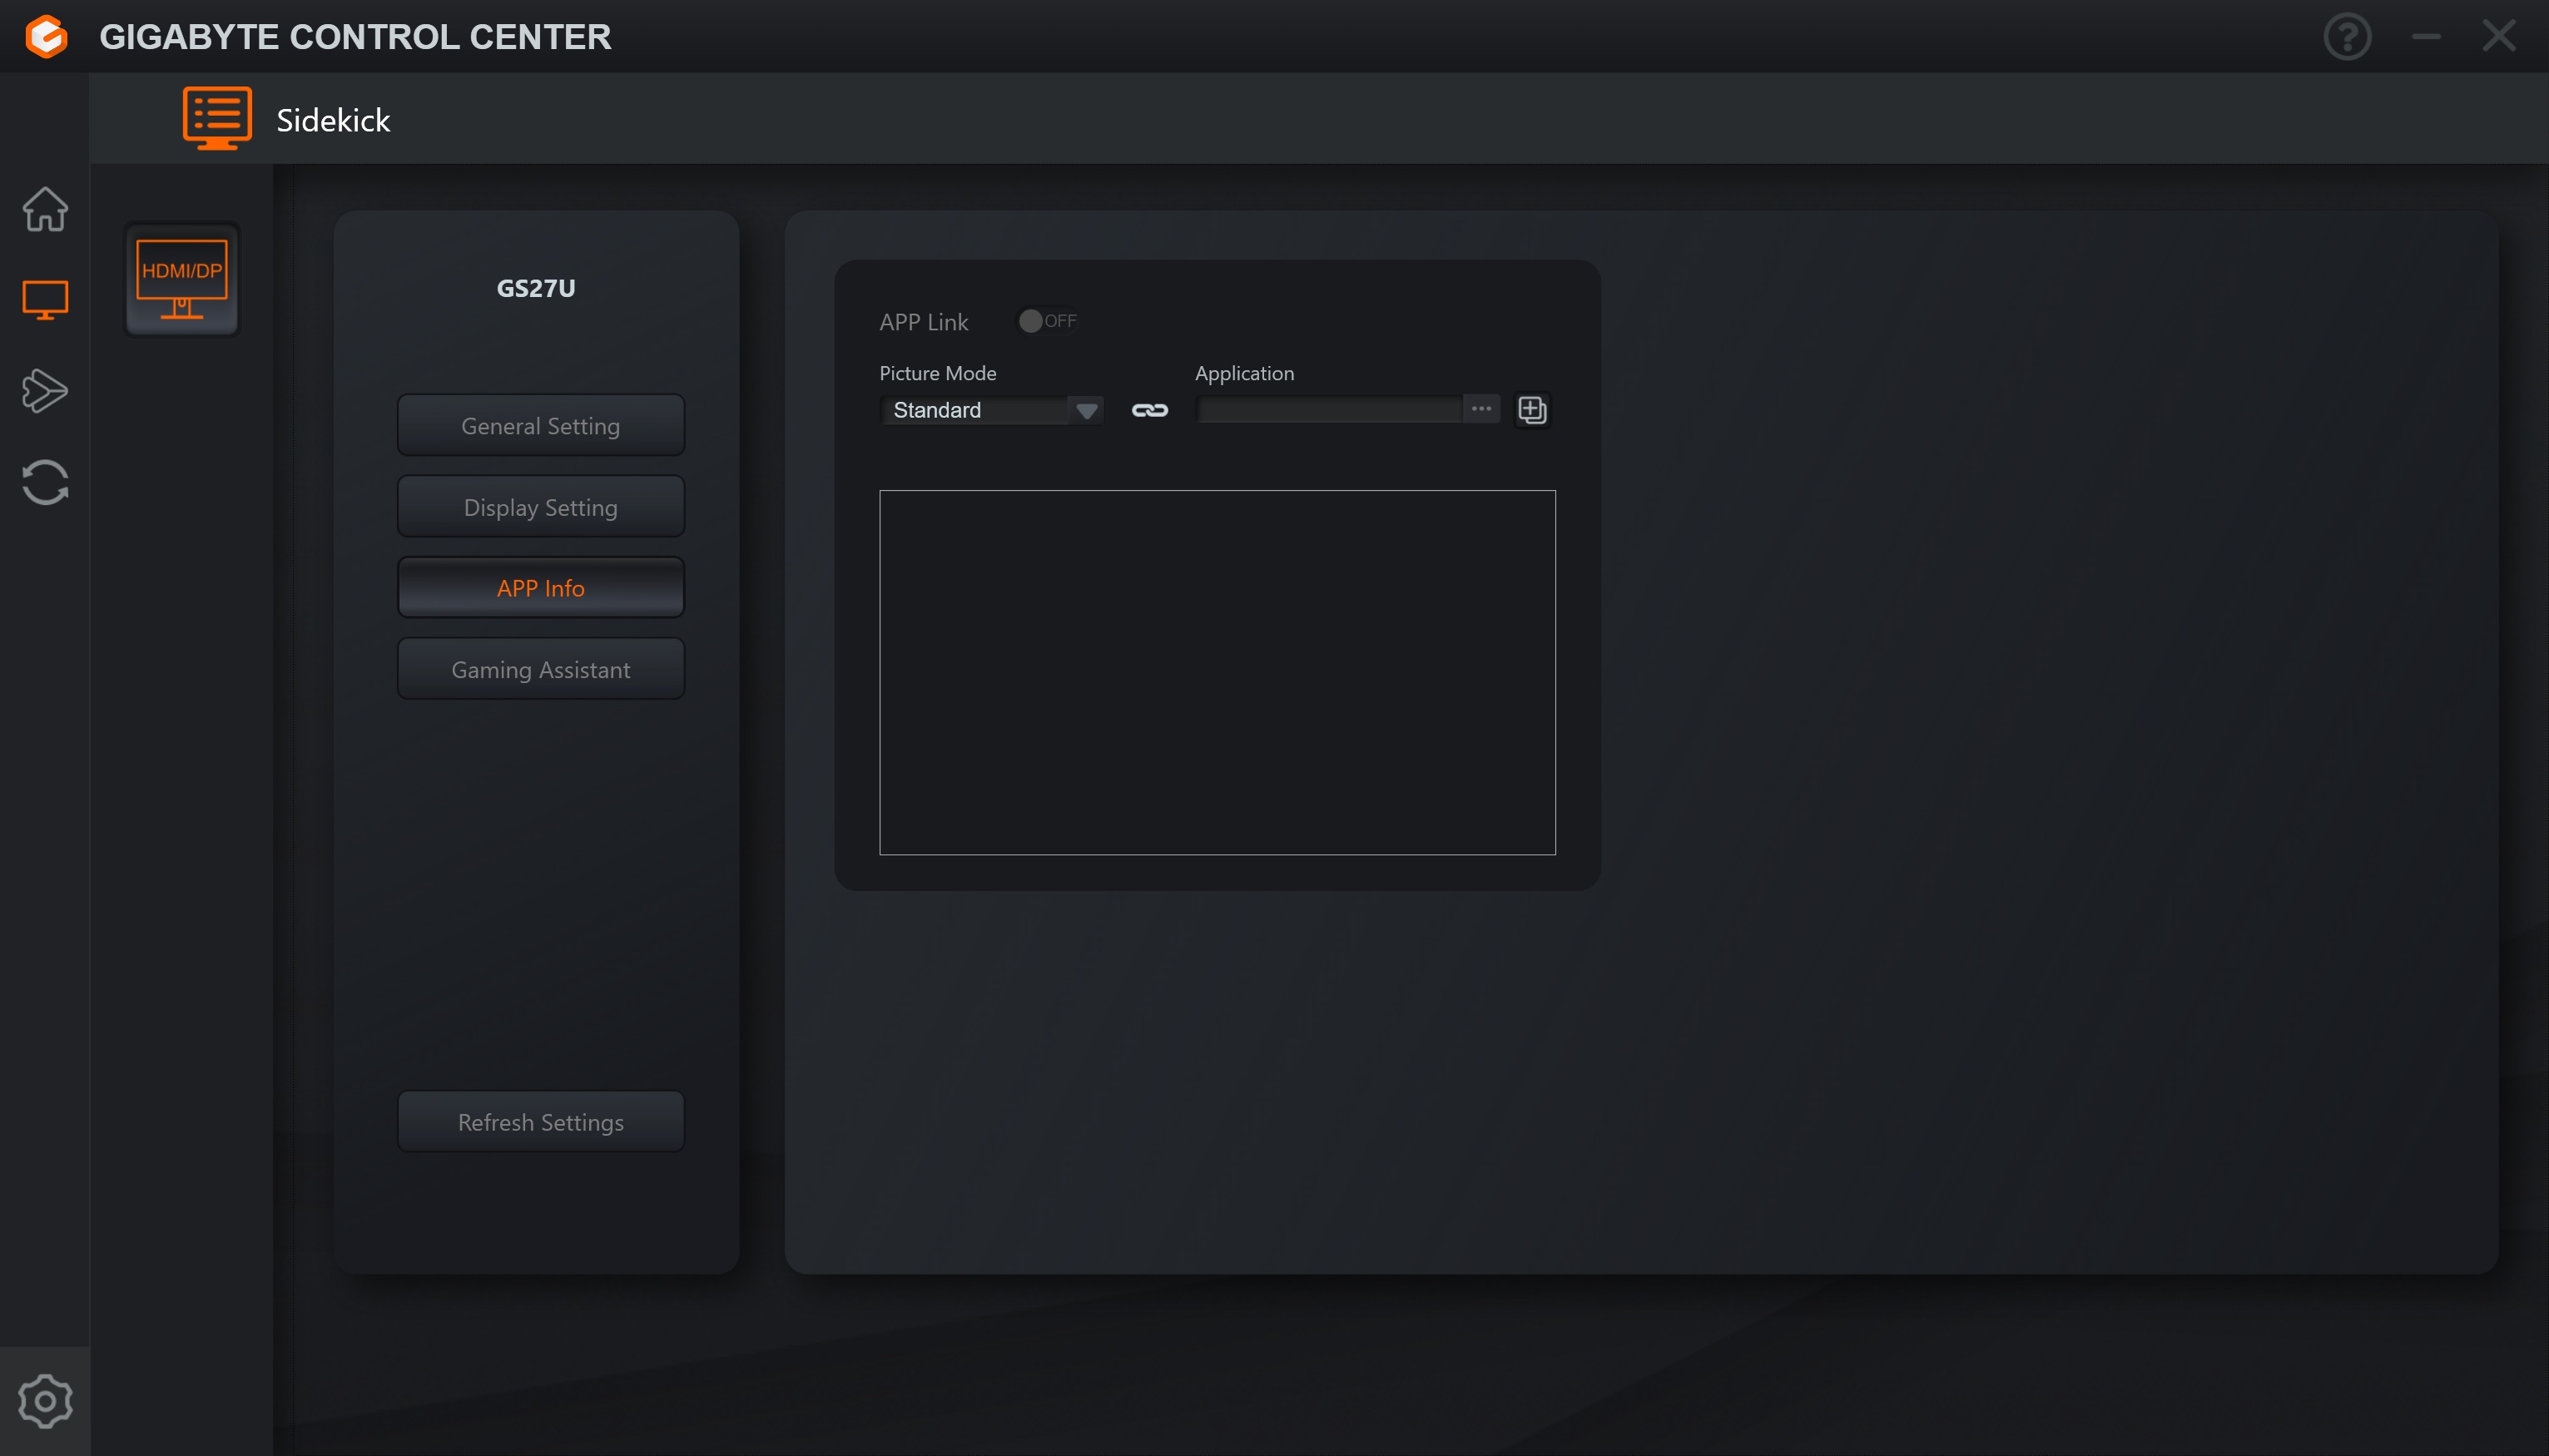Click the Application path field
This screenshot has width=2549, height=1456.
(x=1330, y=410)
